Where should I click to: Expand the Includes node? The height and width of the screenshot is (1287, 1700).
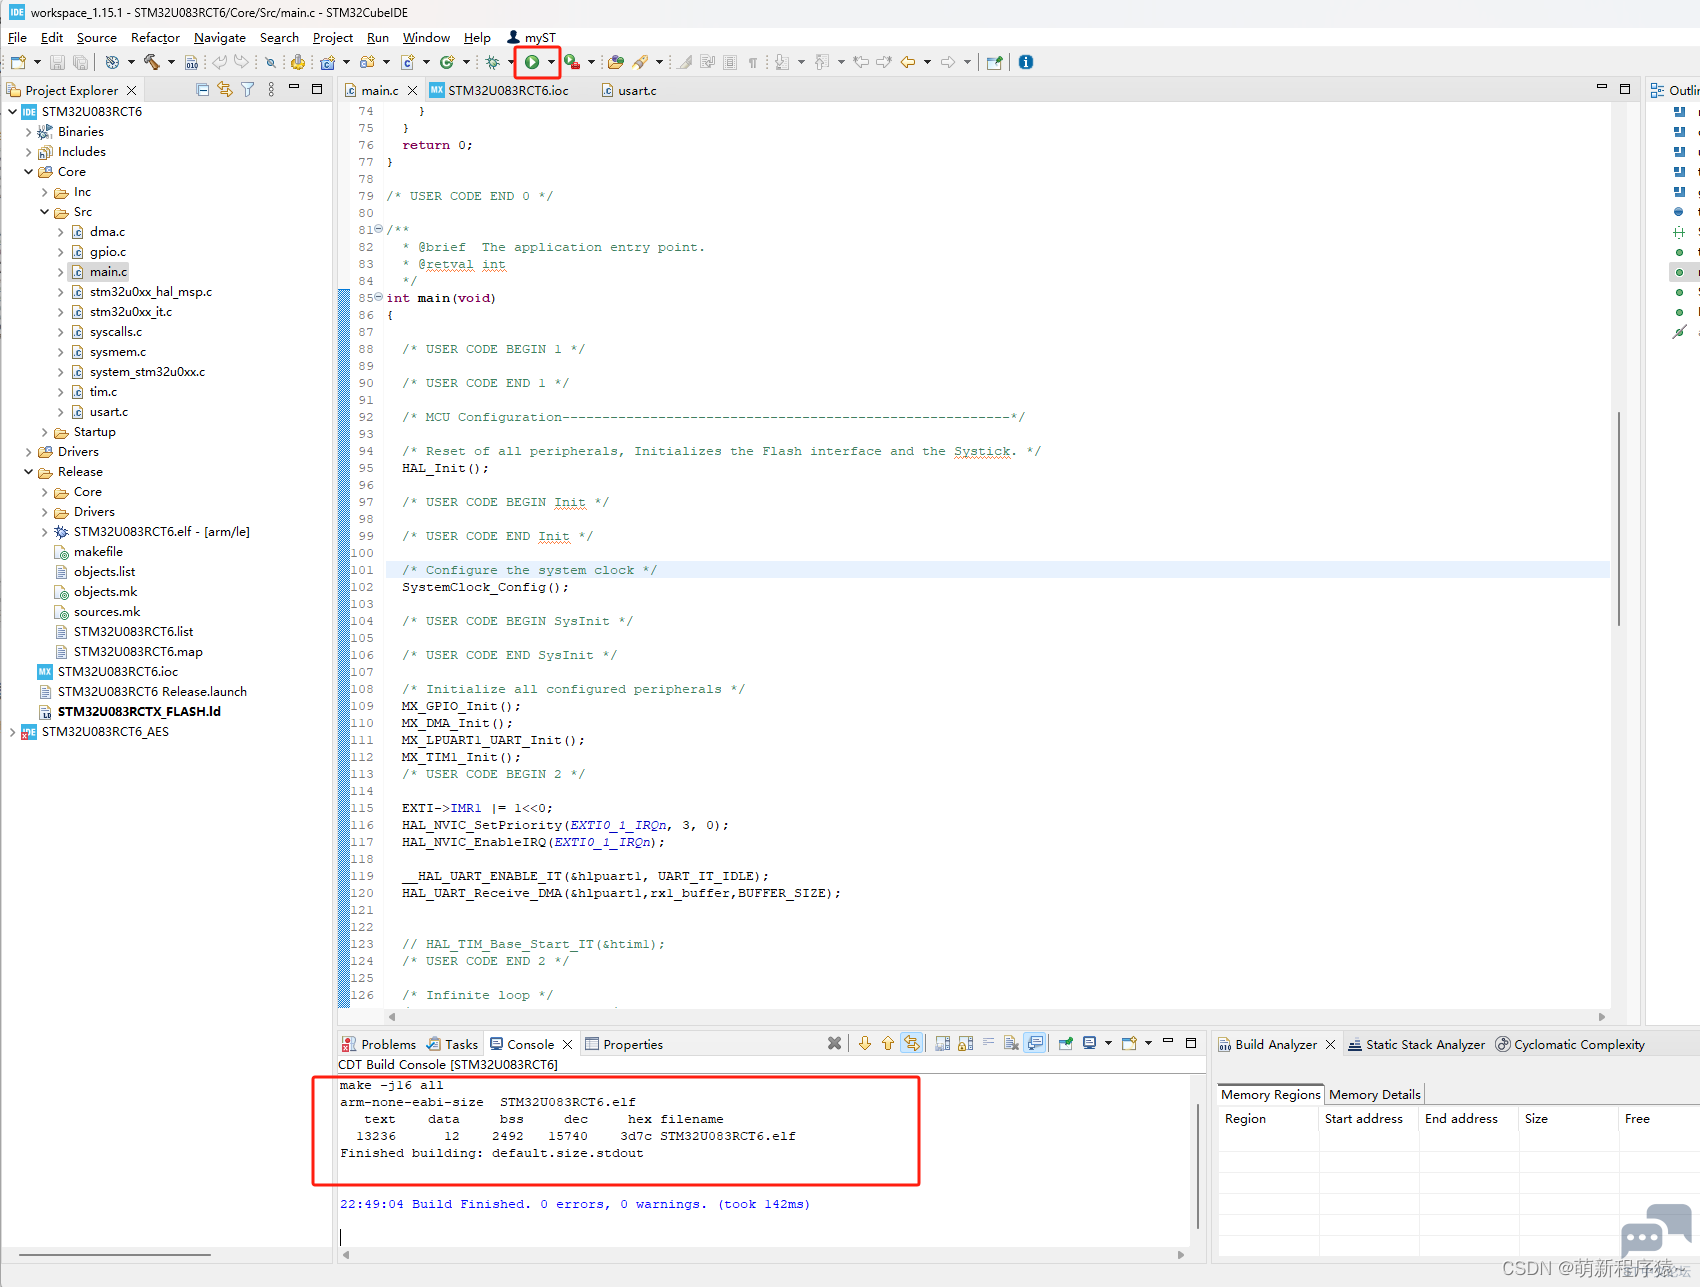click(28, 152)
